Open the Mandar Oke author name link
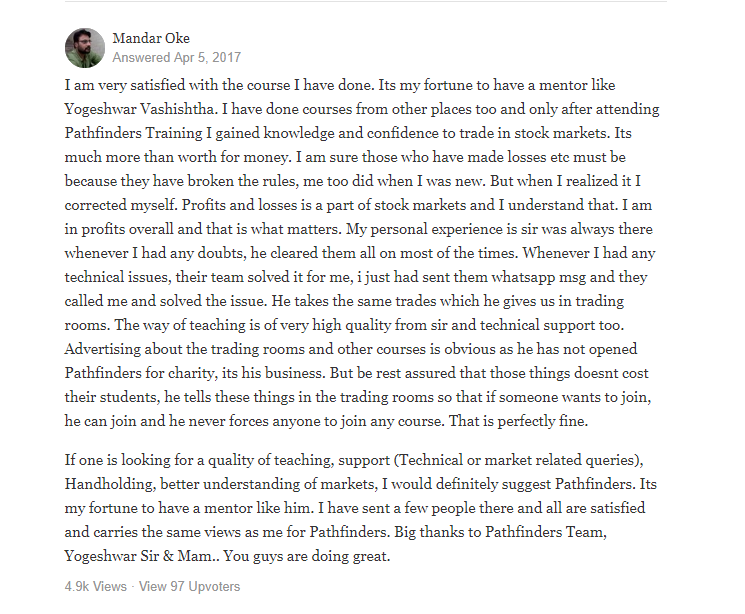The width and height of the screenshot is (745, 614). tap(151, 38)
